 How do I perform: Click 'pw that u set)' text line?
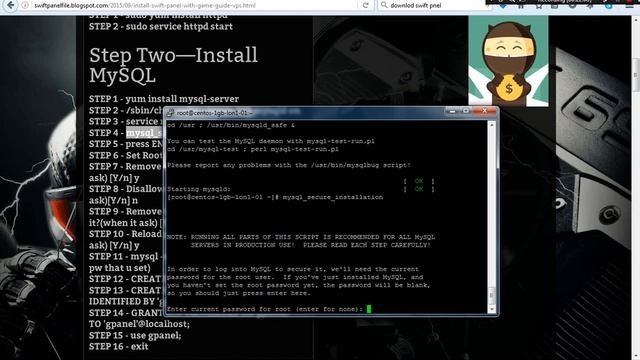pos(120,268)
